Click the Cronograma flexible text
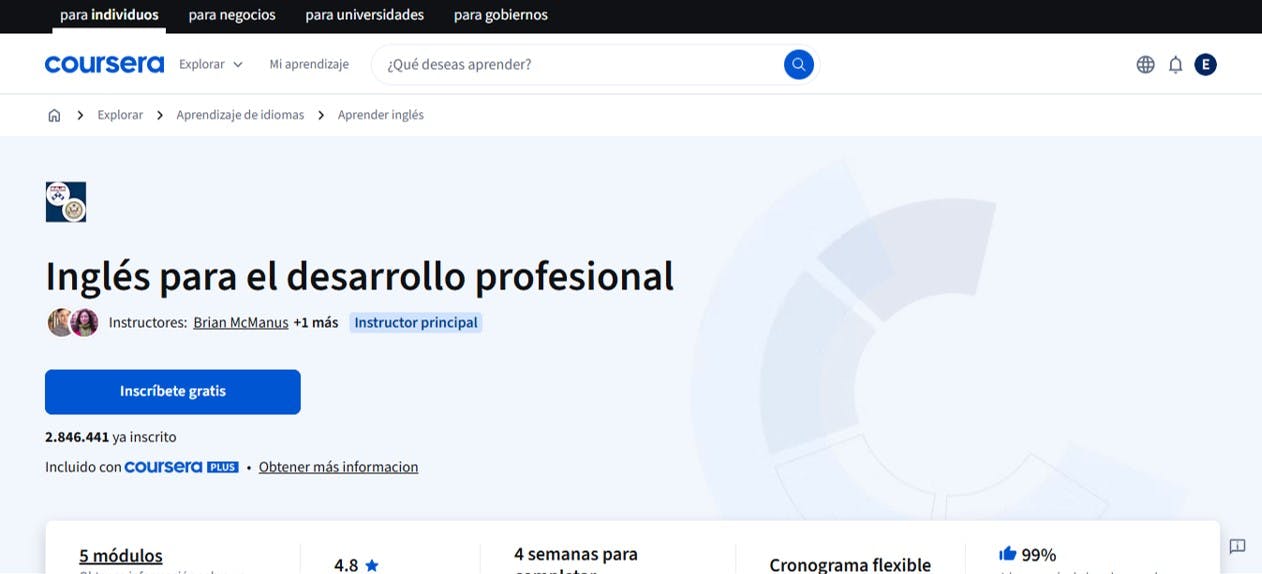 [850, 565]
